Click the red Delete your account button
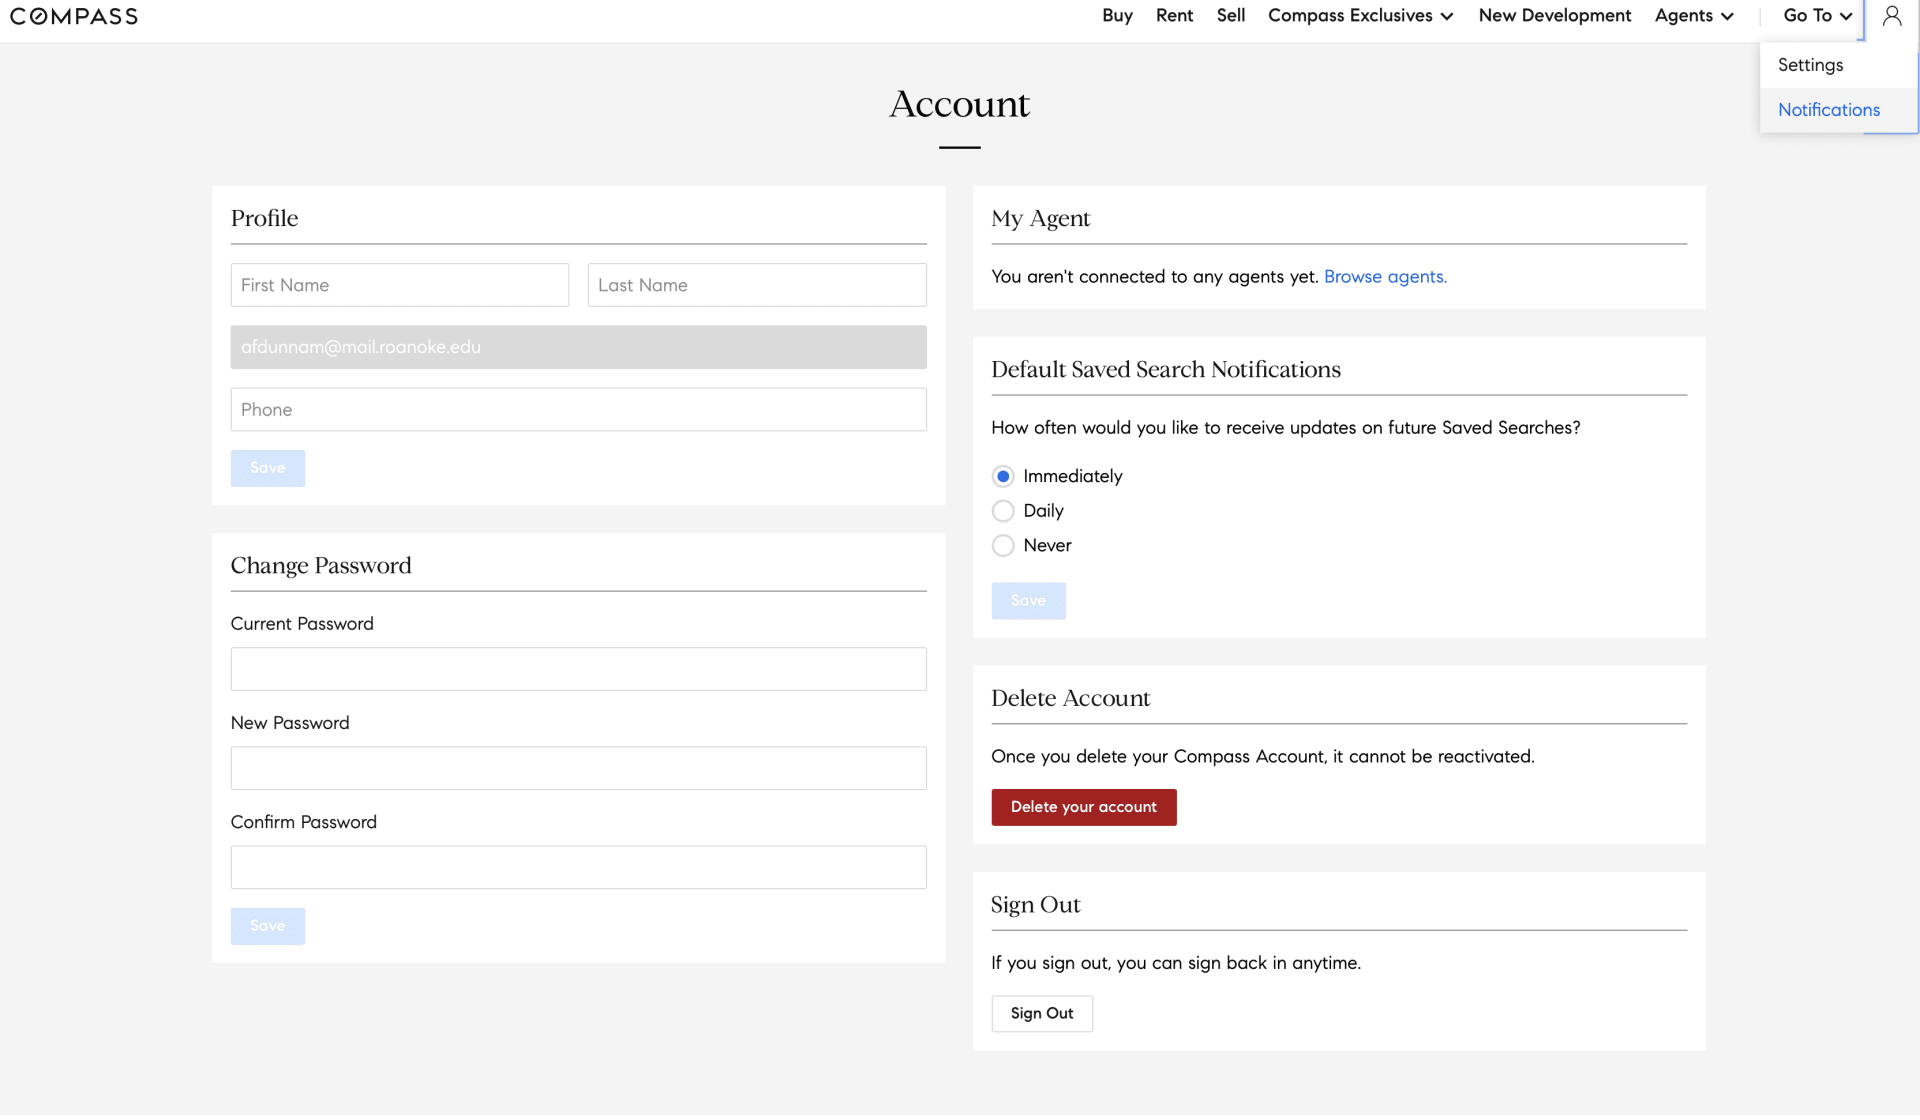The width and height of the screenshot is (1920, 1120). point(1083,808)
